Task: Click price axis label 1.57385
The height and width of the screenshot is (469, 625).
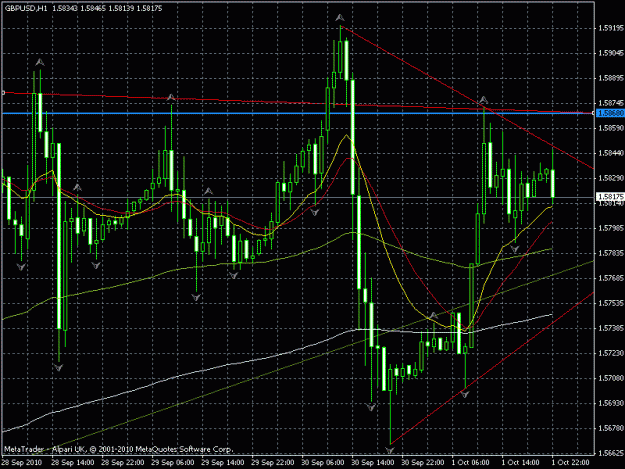Action: pyautogui.click(x=610, y=328)
